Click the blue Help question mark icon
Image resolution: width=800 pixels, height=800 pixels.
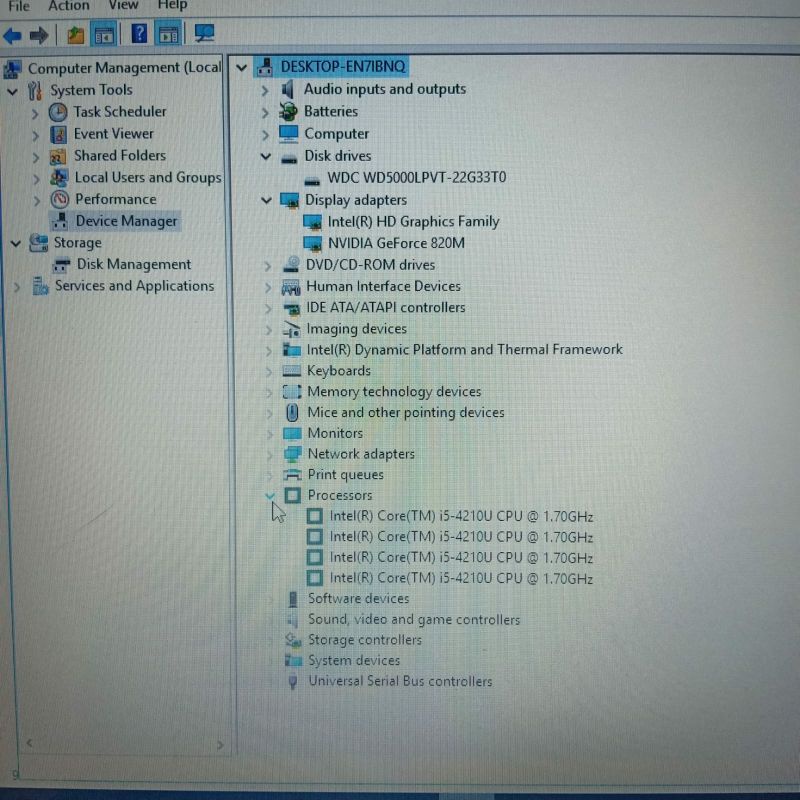pos(139,34)
